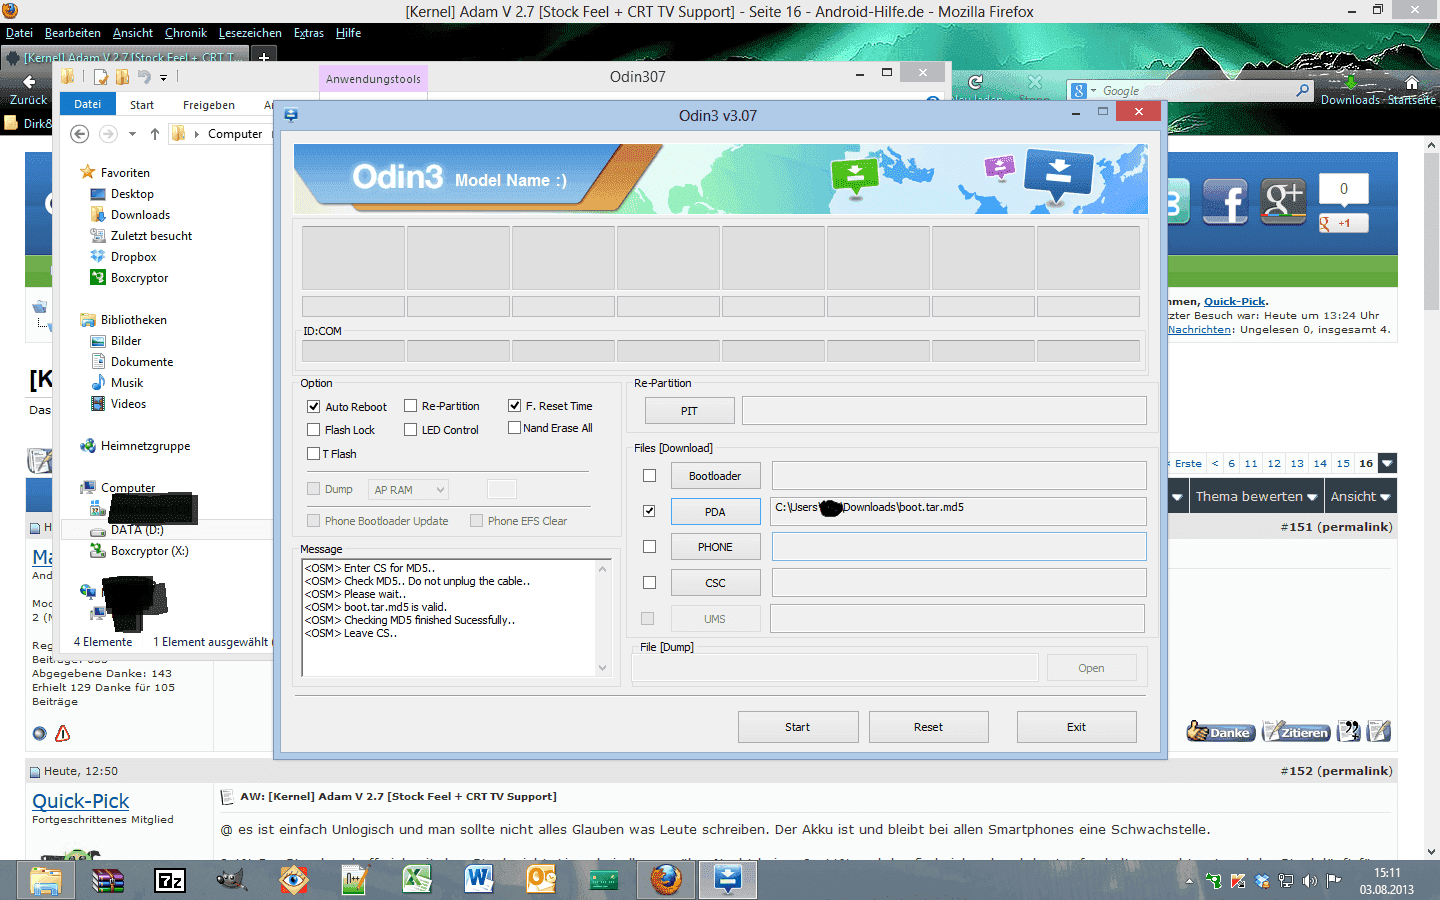Click the report warning triangle icon
1440x900 pixels.
point(62,733)
